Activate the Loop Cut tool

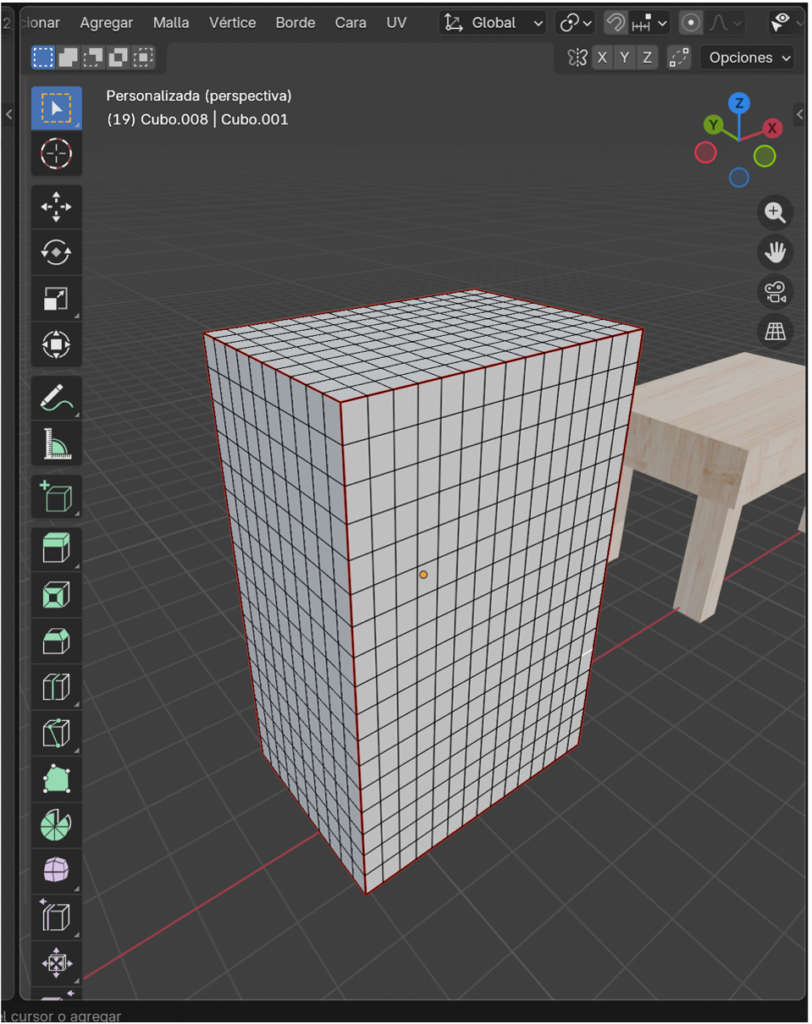(x=56, y=687)
